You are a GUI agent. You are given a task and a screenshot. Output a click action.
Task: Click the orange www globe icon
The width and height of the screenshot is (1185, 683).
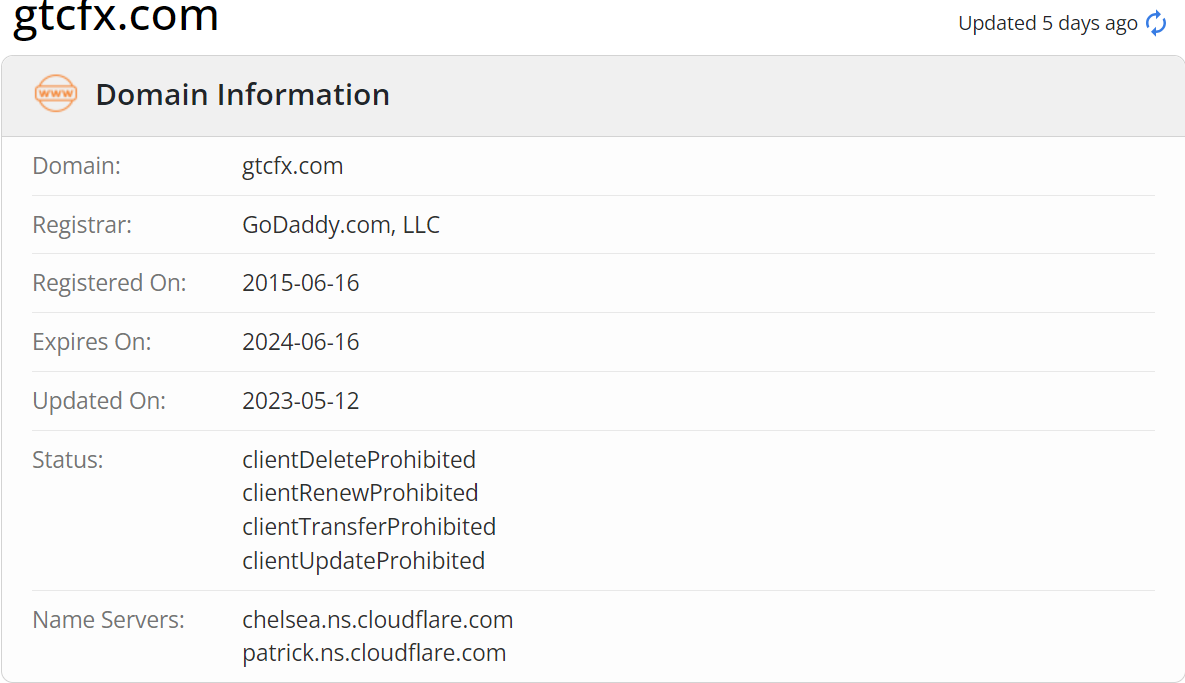coord(56,94)
